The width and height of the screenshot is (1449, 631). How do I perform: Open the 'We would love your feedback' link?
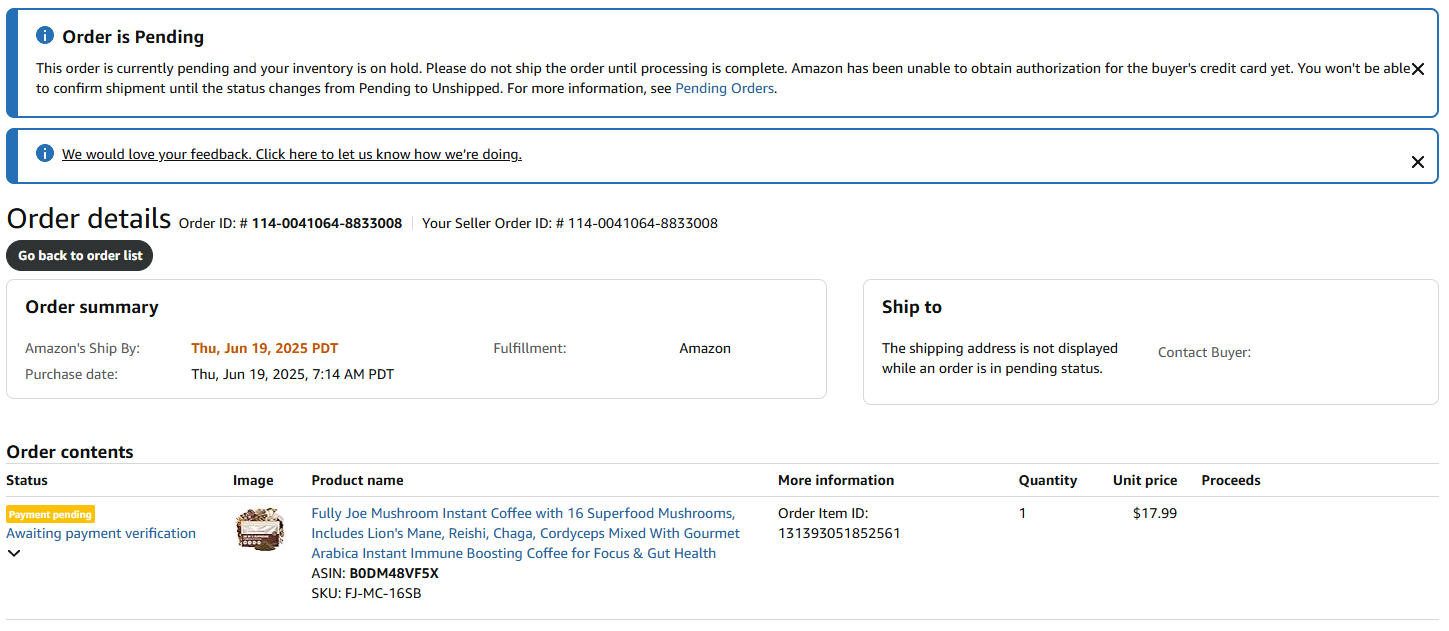(x=292, y=154)
